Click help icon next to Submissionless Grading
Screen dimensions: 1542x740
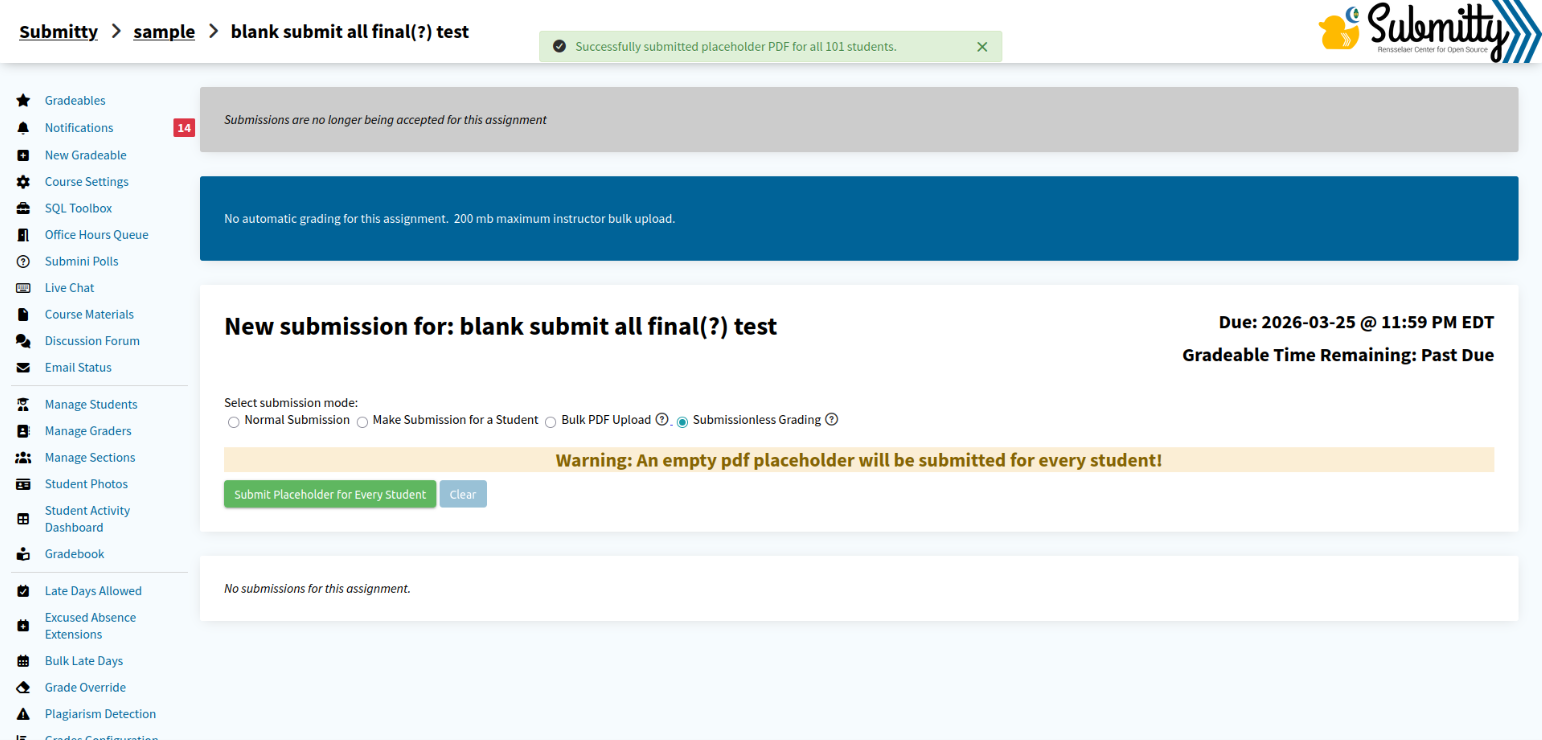832,420
